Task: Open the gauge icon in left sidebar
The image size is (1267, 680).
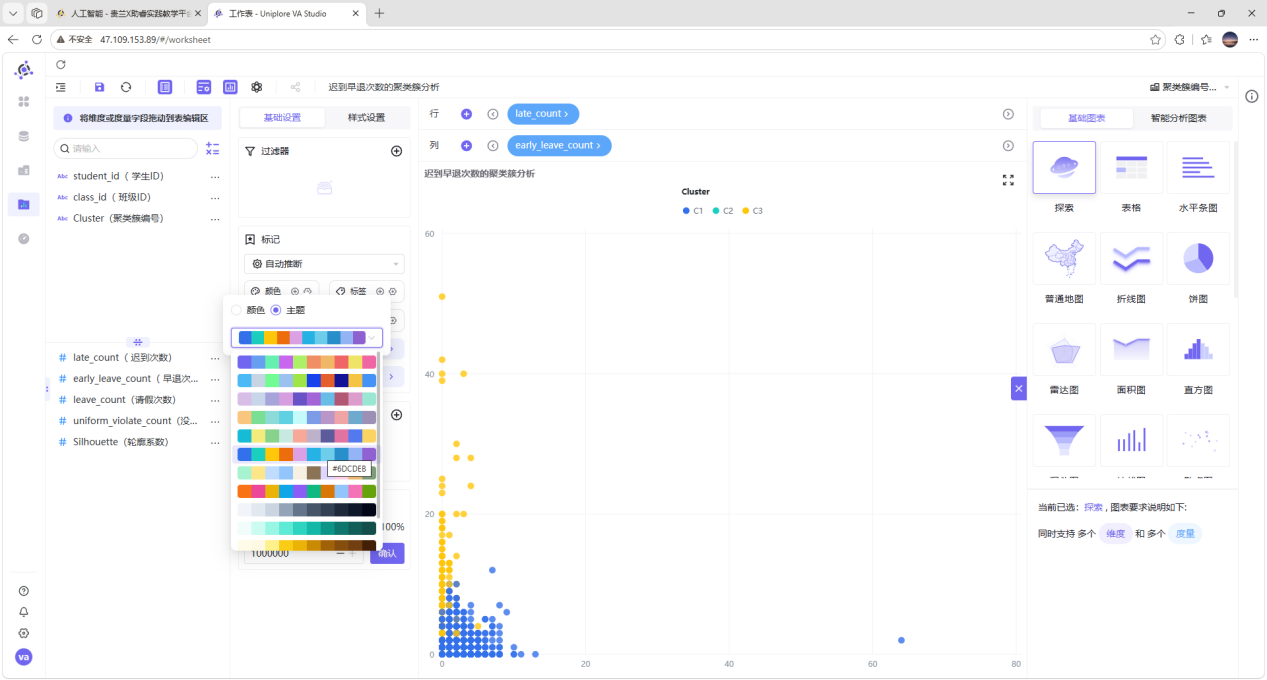Action: click(24, 238)
